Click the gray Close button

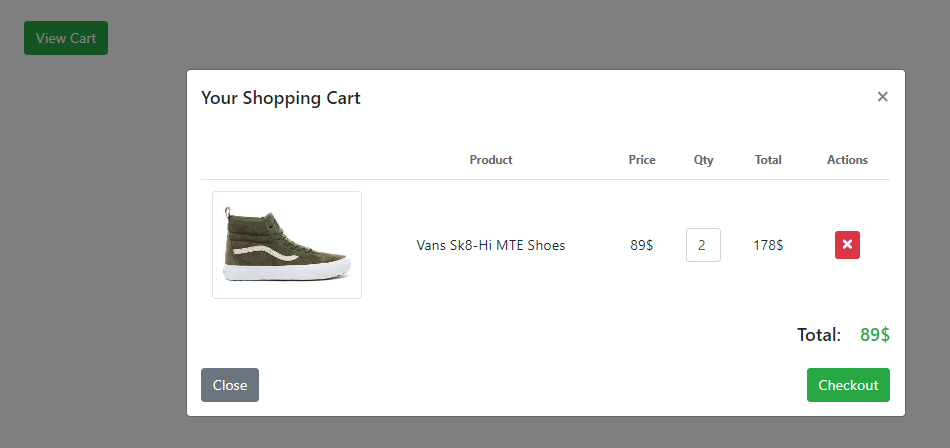230,385
